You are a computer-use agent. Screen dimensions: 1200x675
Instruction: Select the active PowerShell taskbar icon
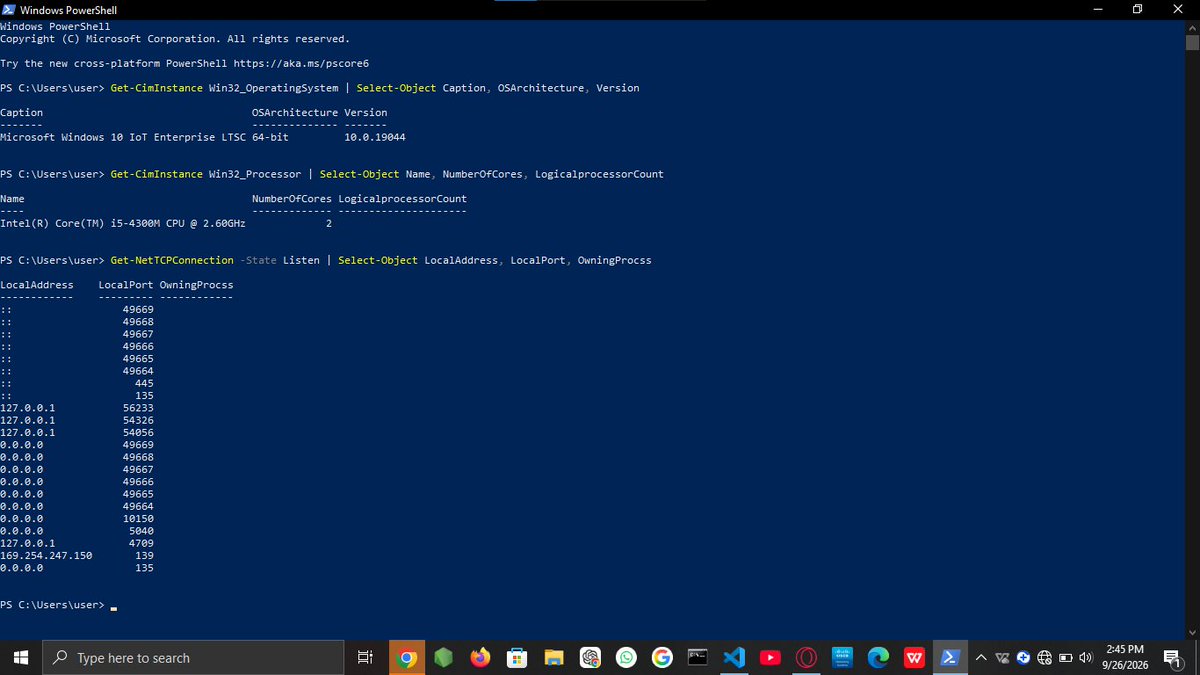pyautogui.click(x=950, y=657)
